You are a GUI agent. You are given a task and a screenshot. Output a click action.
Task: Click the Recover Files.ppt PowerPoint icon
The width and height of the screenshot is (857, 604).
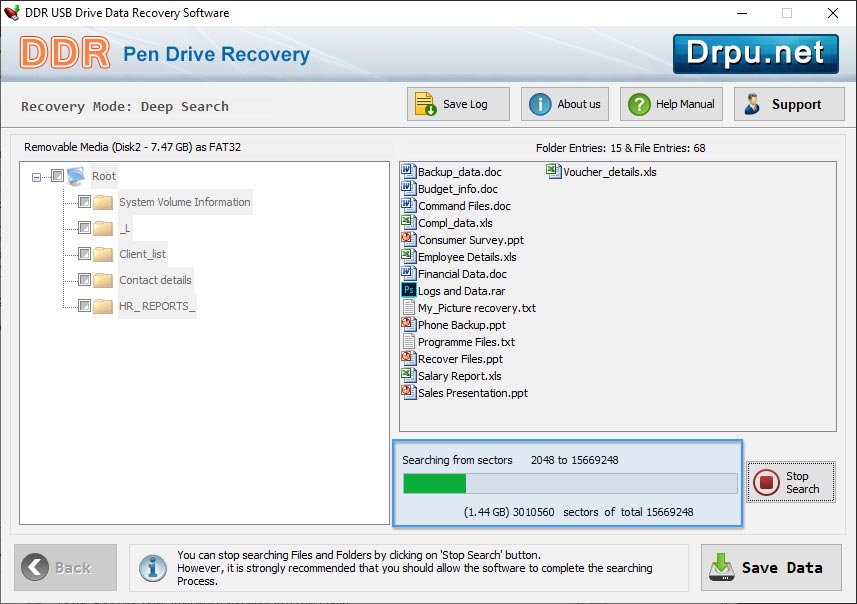[408, 359]
